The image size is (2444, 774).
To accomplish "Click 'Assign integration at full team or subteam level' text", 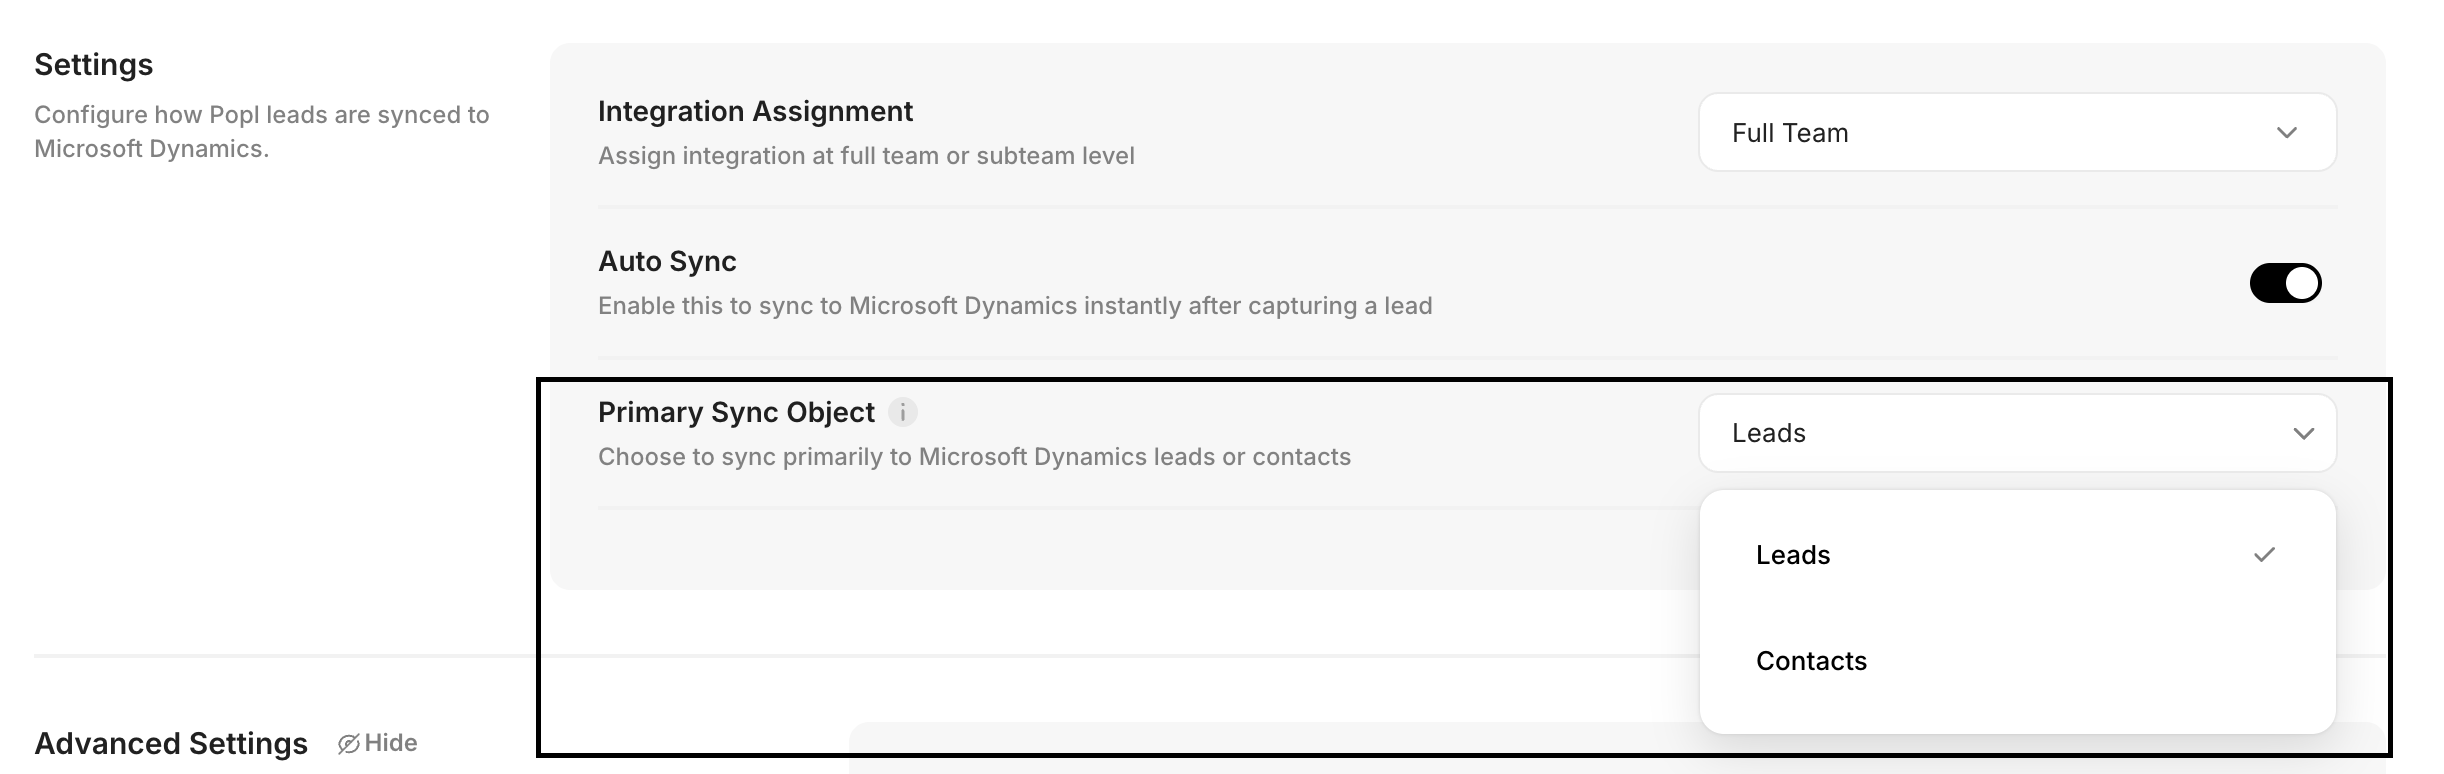I will pyautogui.click(x=866, y=156).
